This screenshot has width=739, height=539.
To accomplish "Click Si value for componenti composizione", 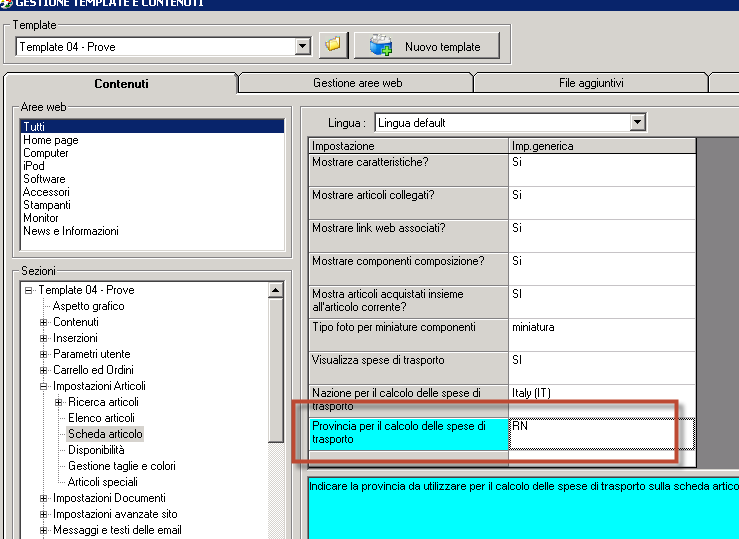I will (602, 269).
